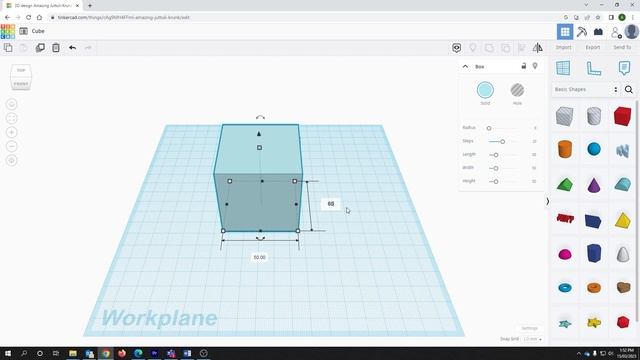Open the Bricks mode icon
This screenshot has height=360, width=640.
tap(598, 32)
